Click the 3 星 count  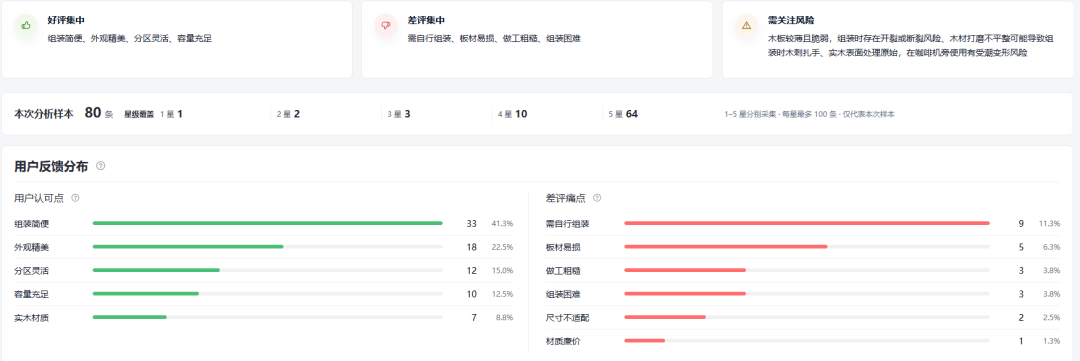pyautogui.click(x=399, y=114)
